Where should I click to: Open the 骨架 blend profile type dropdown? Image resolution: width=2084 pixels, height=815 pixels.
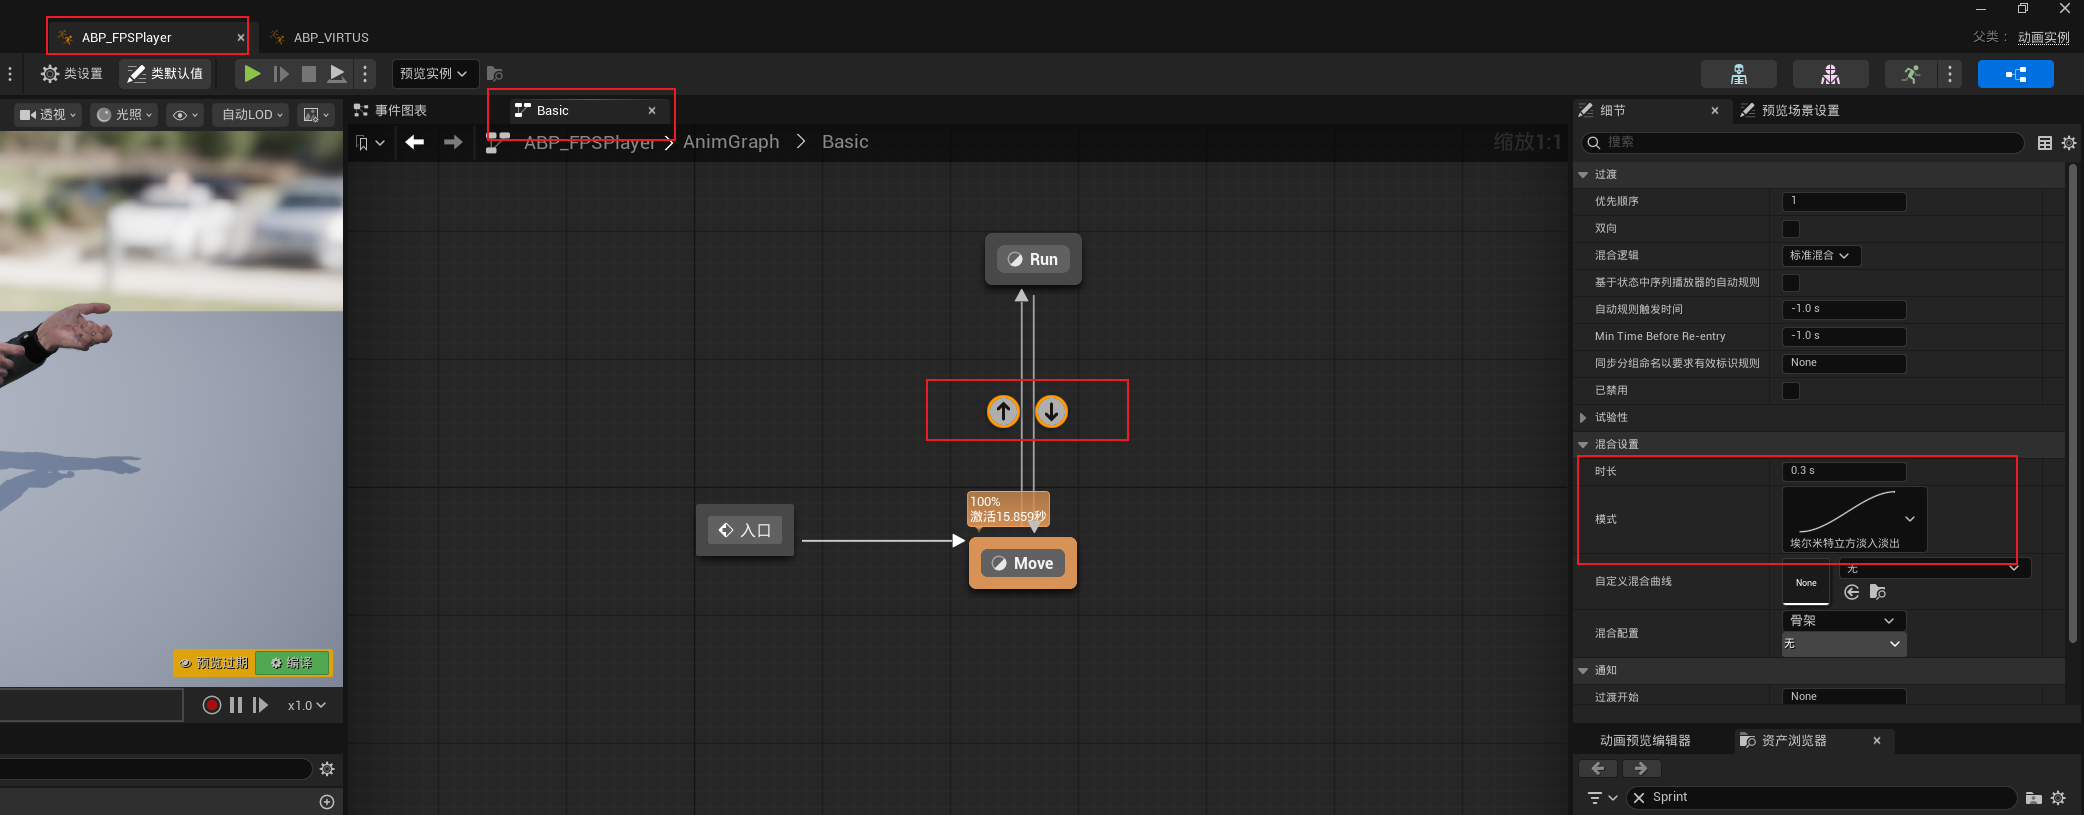point(1844,621)
